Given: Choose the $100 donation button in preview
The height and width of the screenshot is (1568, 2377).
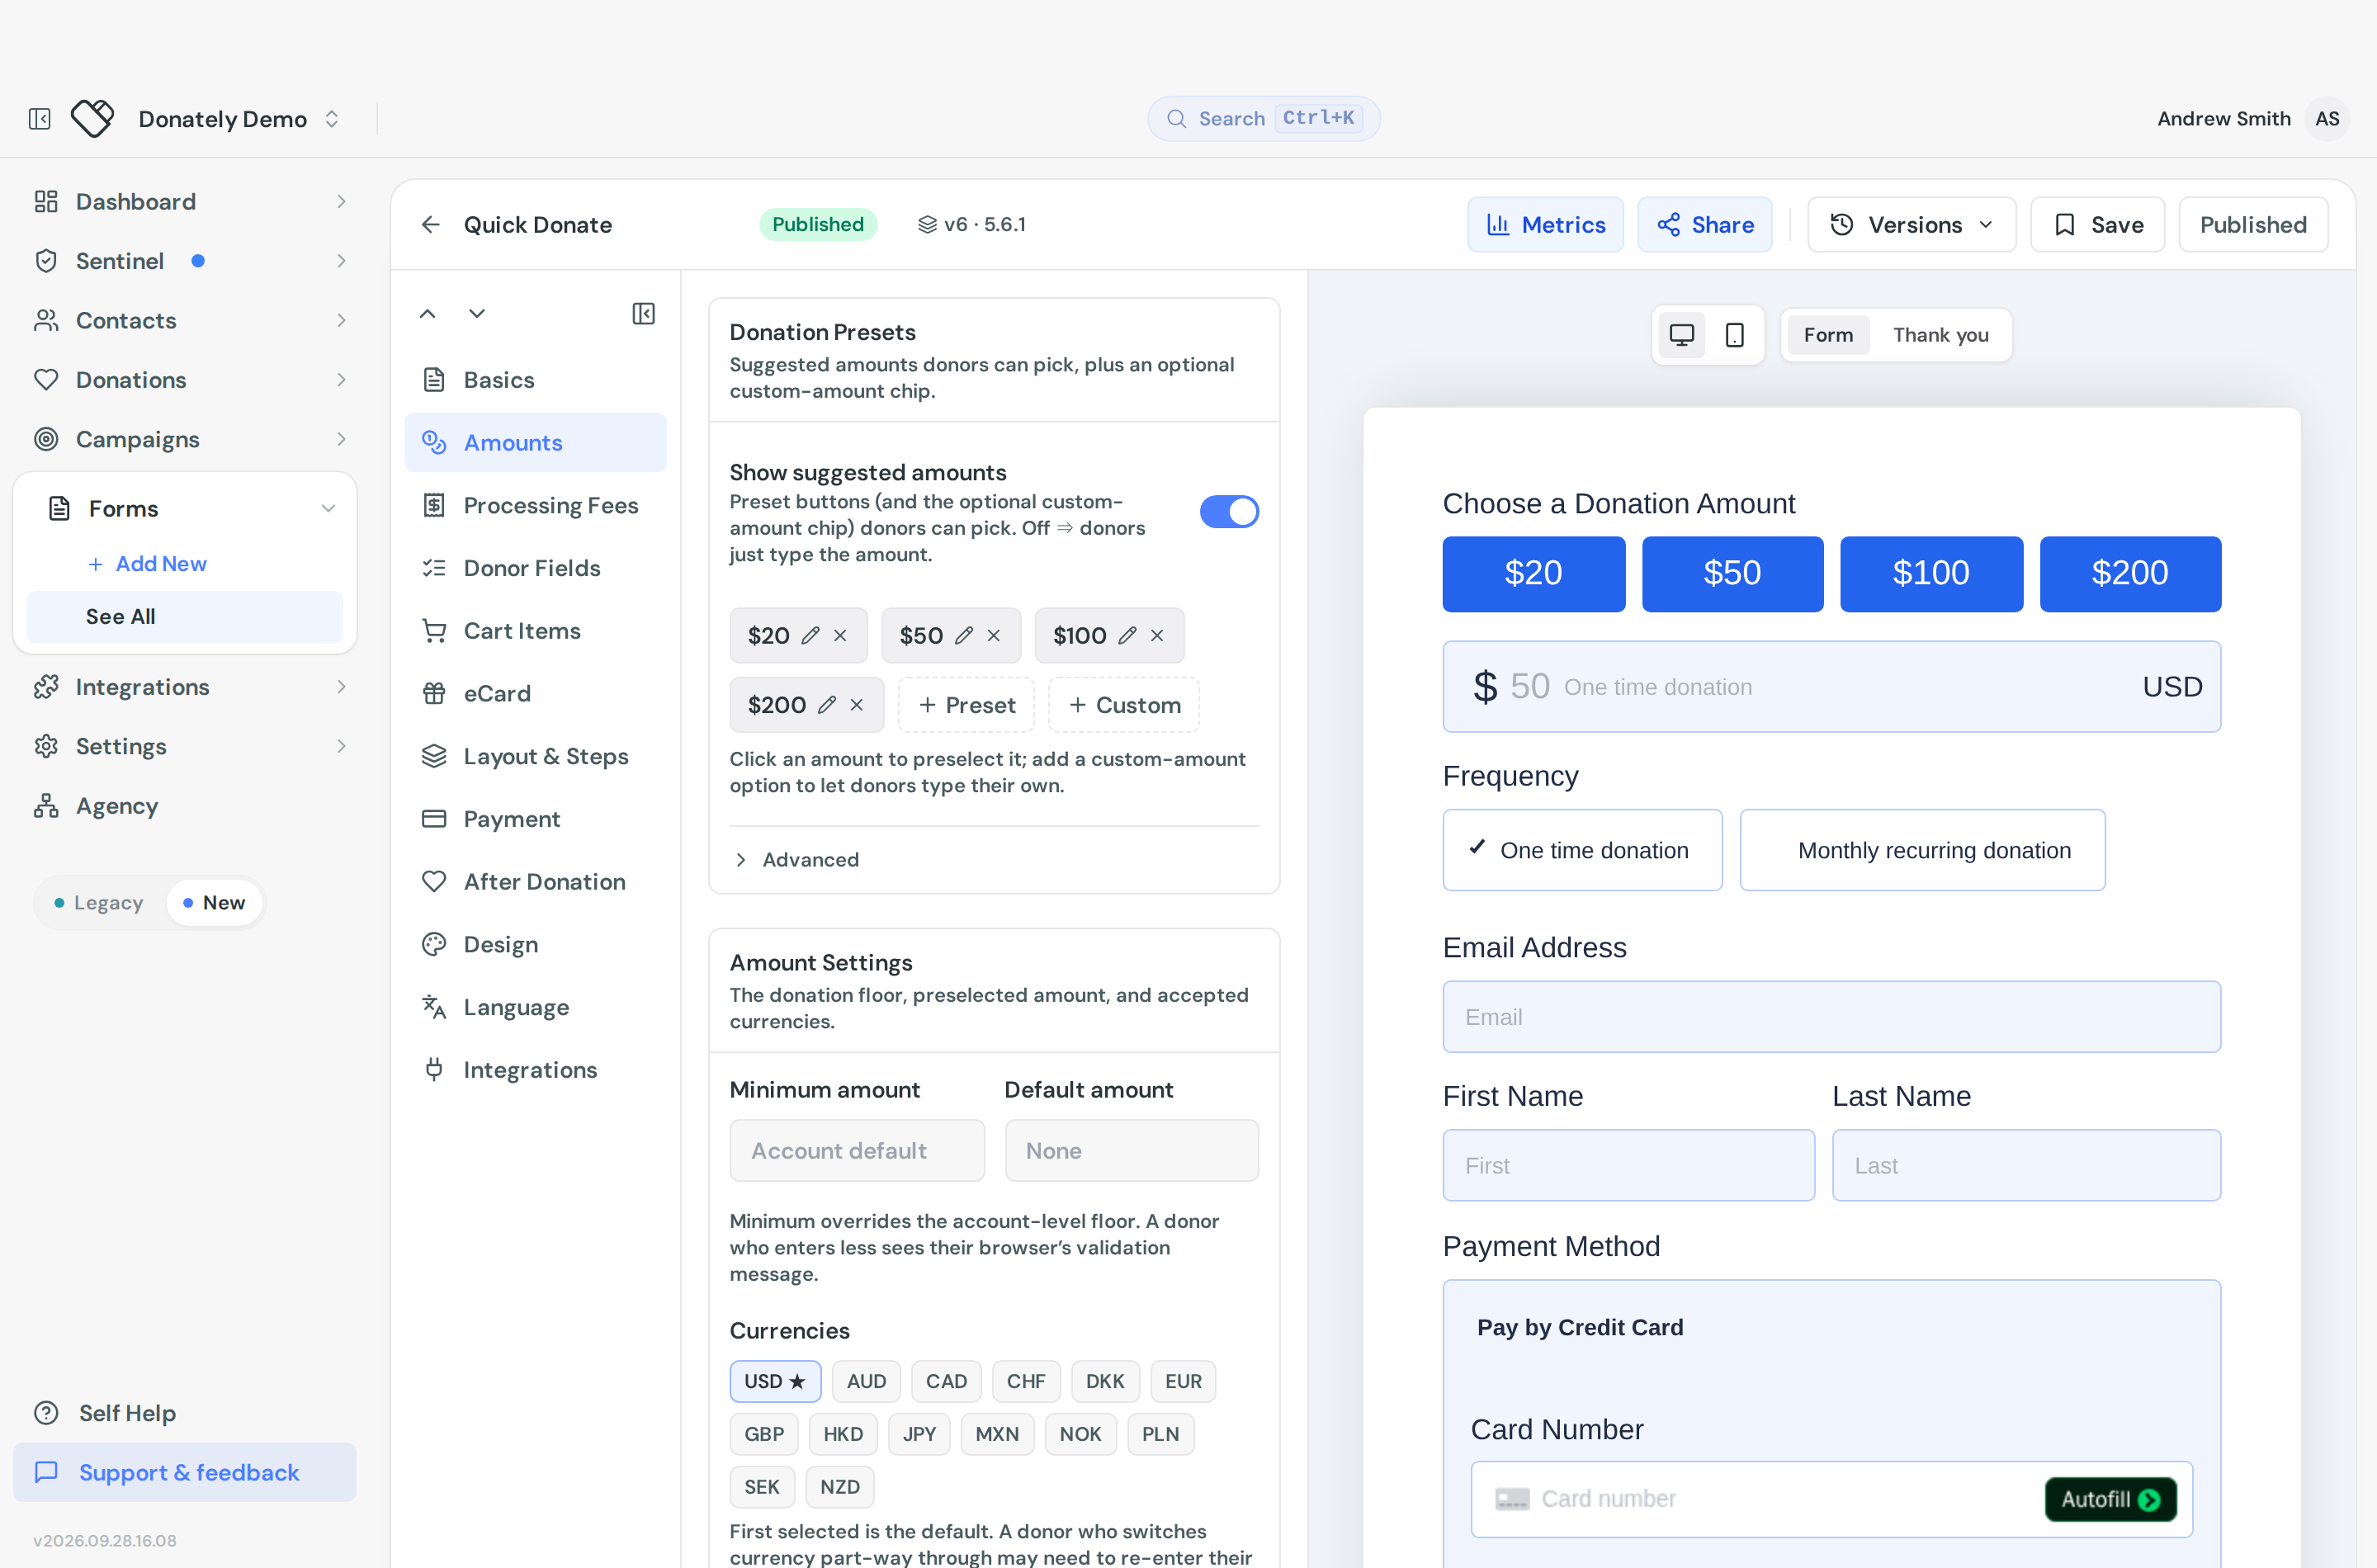Looking at the screenshot, I should 1931,574.
